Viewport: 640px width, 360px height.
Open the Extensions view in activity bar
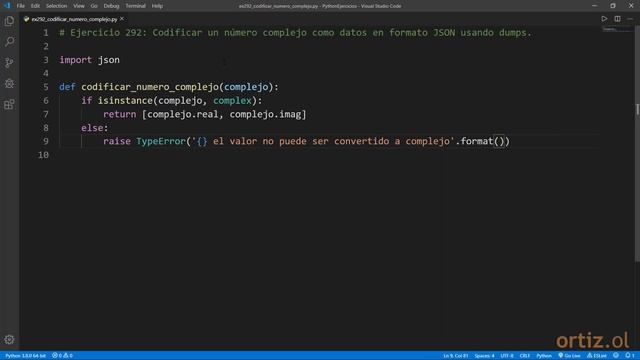tap(9, 104)
